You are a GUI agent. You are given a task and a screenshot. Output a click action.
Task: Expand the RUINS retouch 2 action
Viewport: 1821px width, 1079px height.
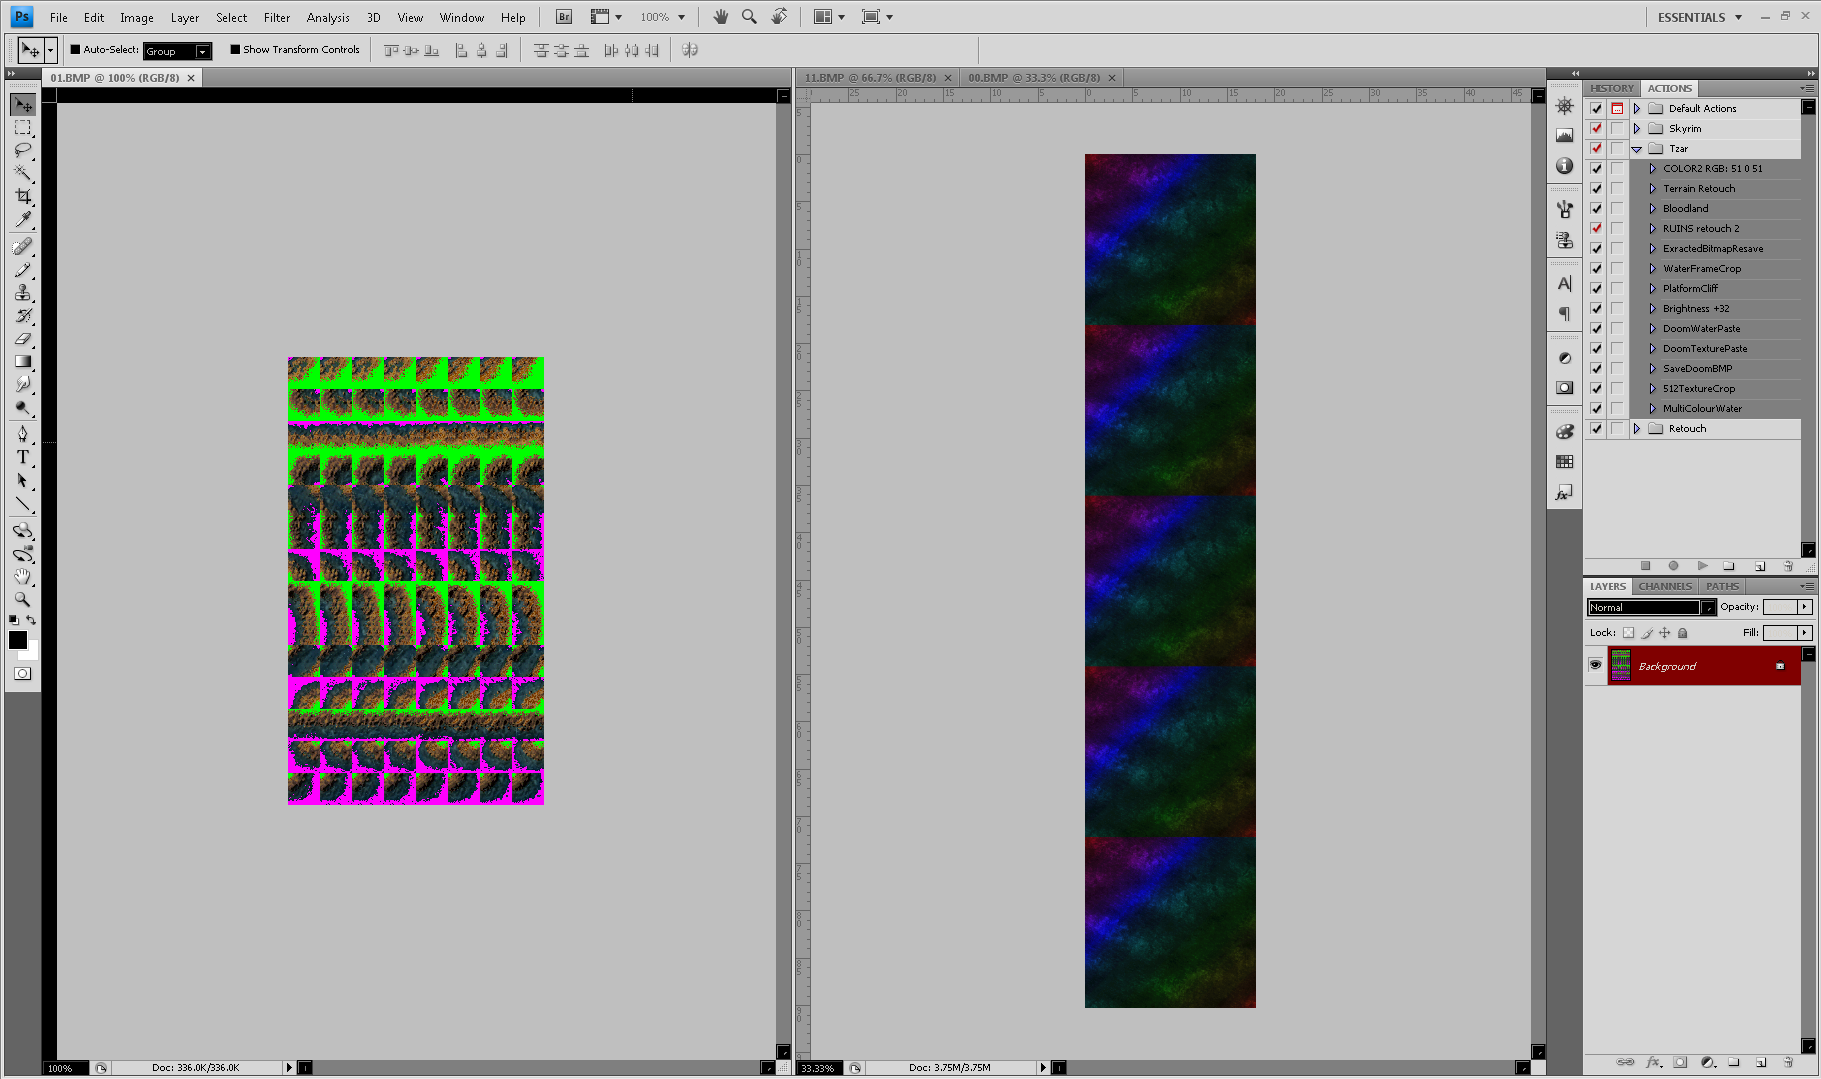coord(1652,228)
